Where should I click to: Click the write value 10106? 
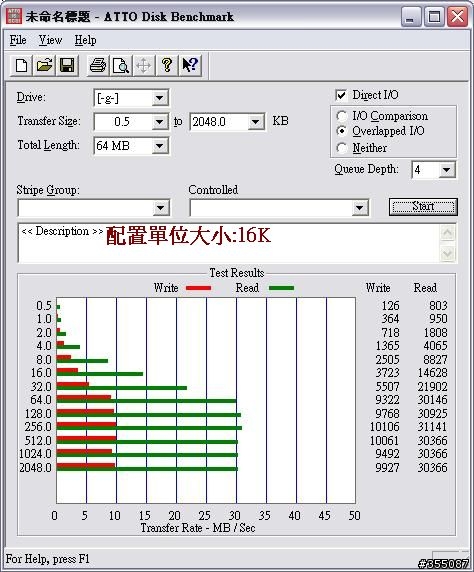[x=385, y=426]
